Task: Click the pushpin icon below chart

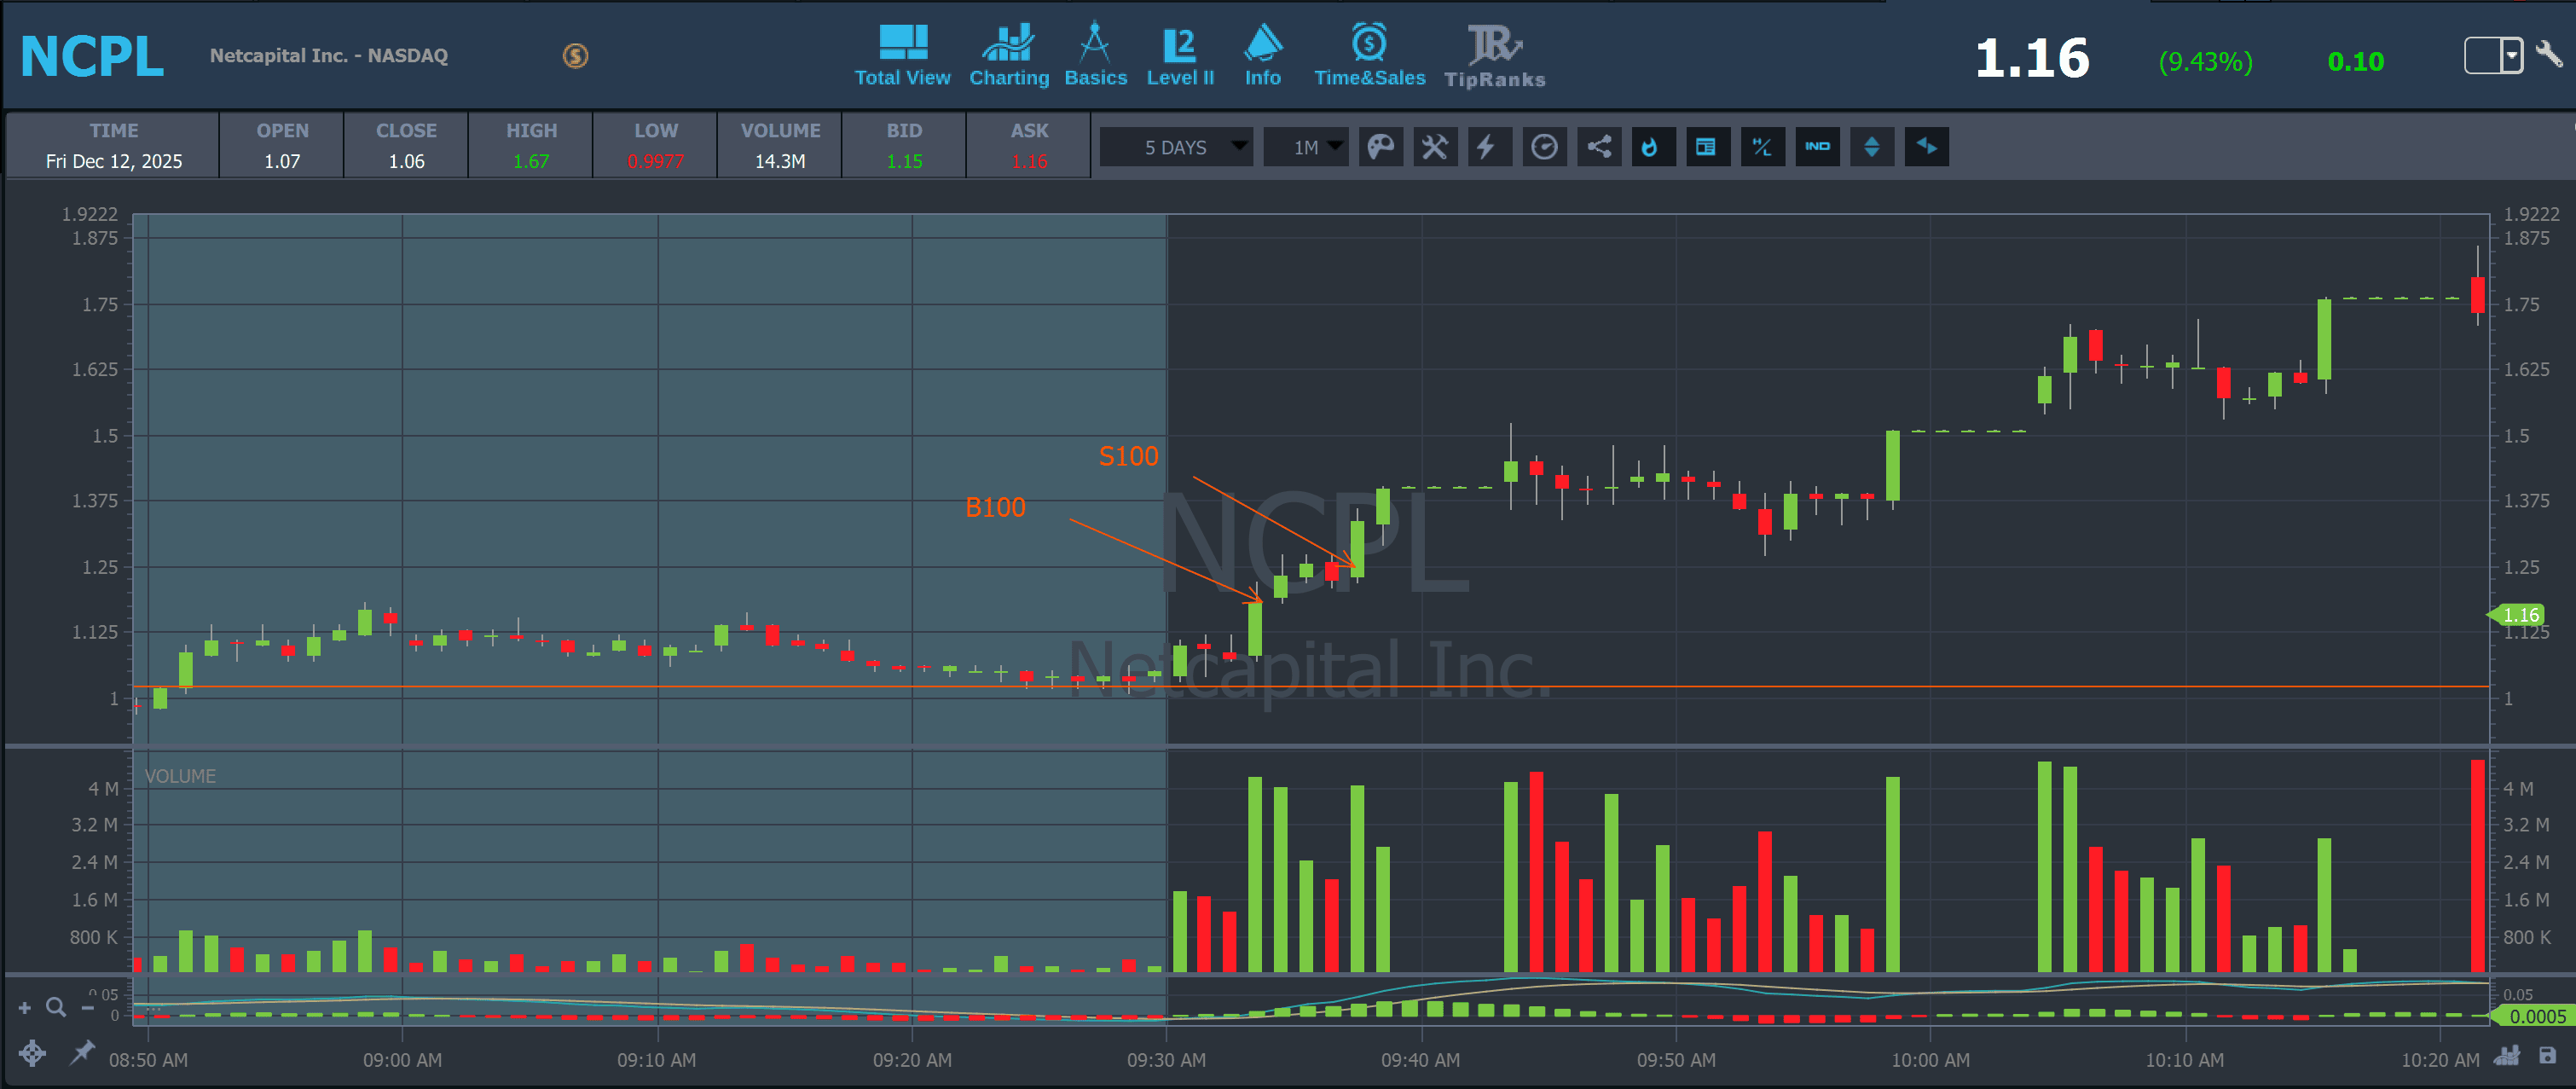Action: pos(82,1052)
